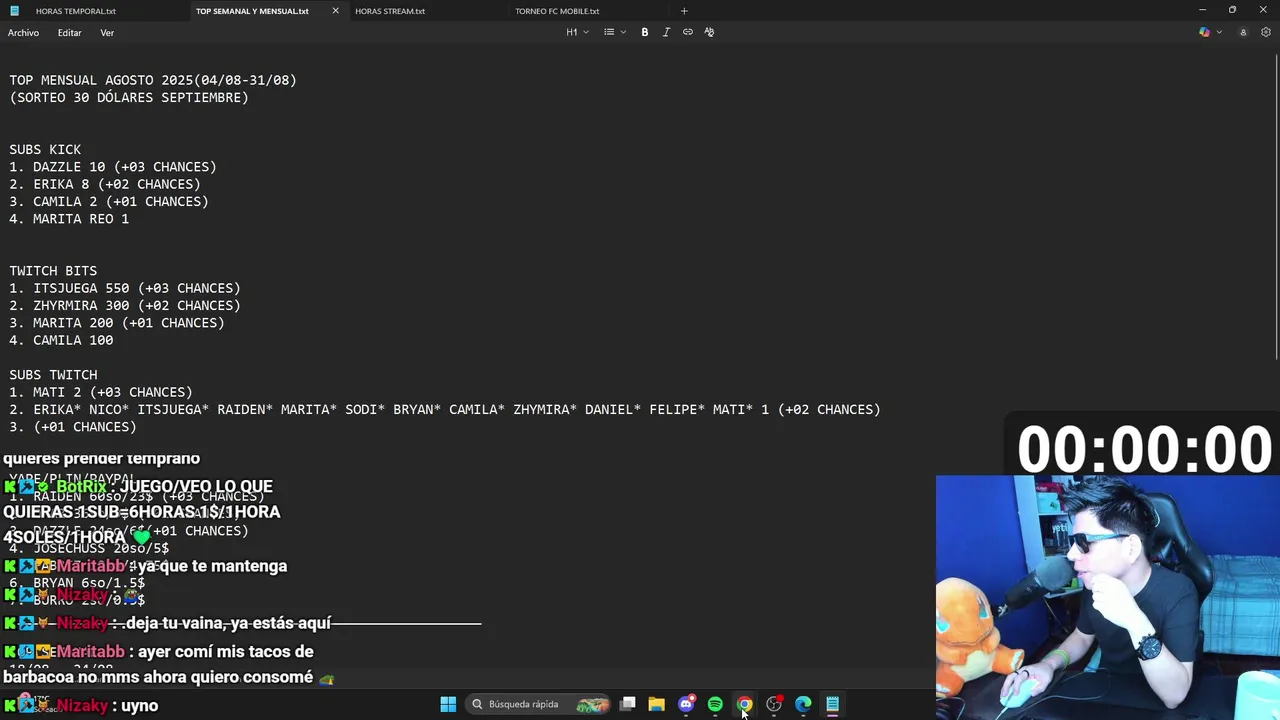Click the line '1. ITSJUEGA 550 (+03 CHANCES)'
The image size is (1280, 720).
coord(125,288)
